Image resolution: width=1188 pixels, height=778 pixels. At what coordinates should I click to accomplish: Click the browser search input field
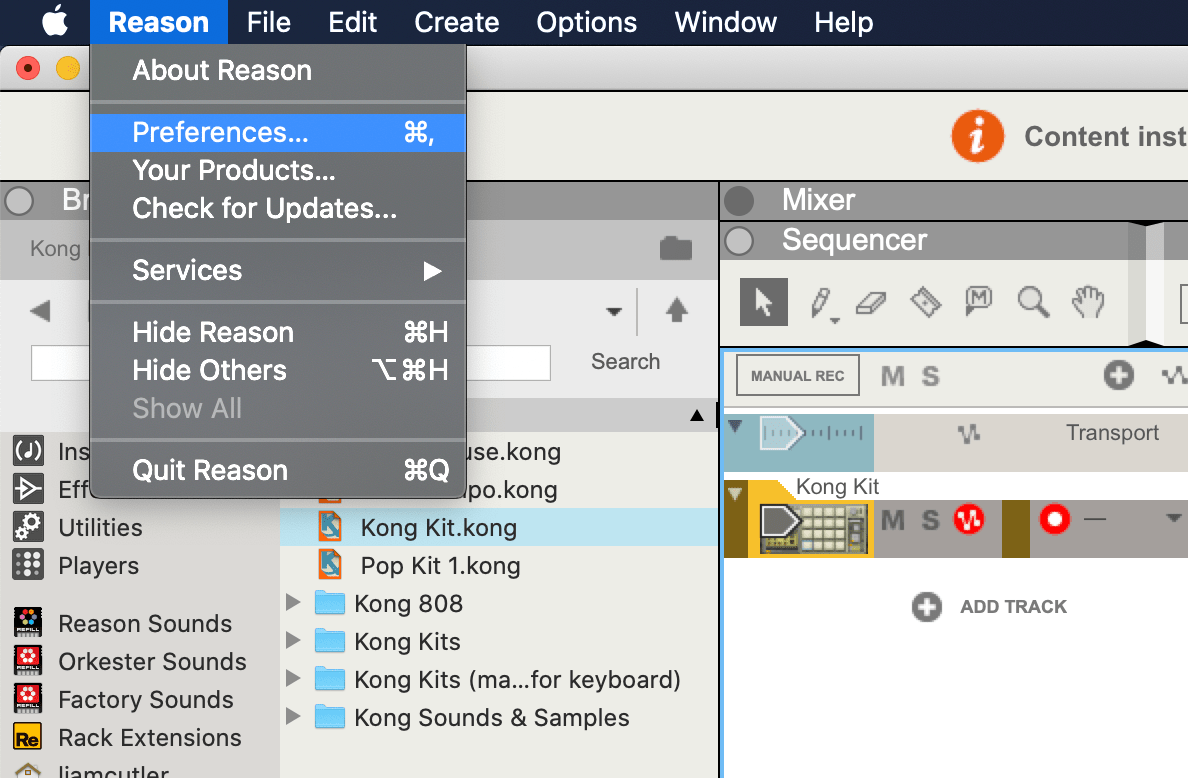pos(290,363)
